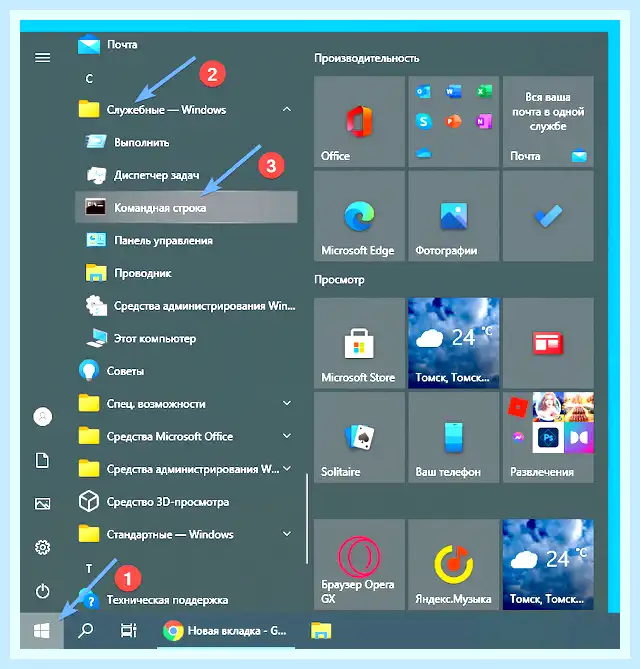Open Средства администрирования Win... item
The image size is (640, 669).
pos(186,305)
